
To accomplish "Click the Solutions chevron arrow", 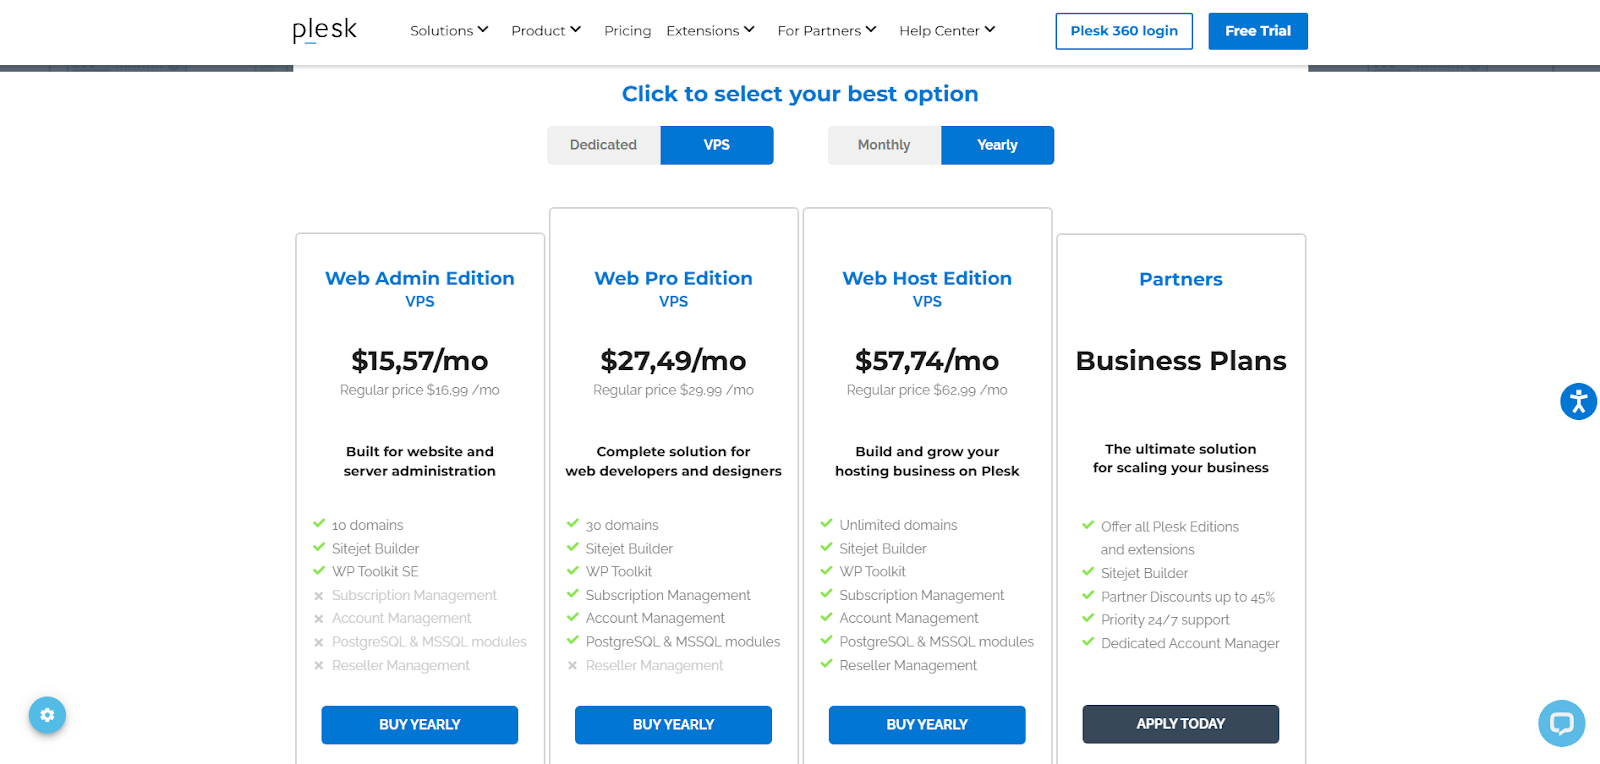I will click(483, 30).
